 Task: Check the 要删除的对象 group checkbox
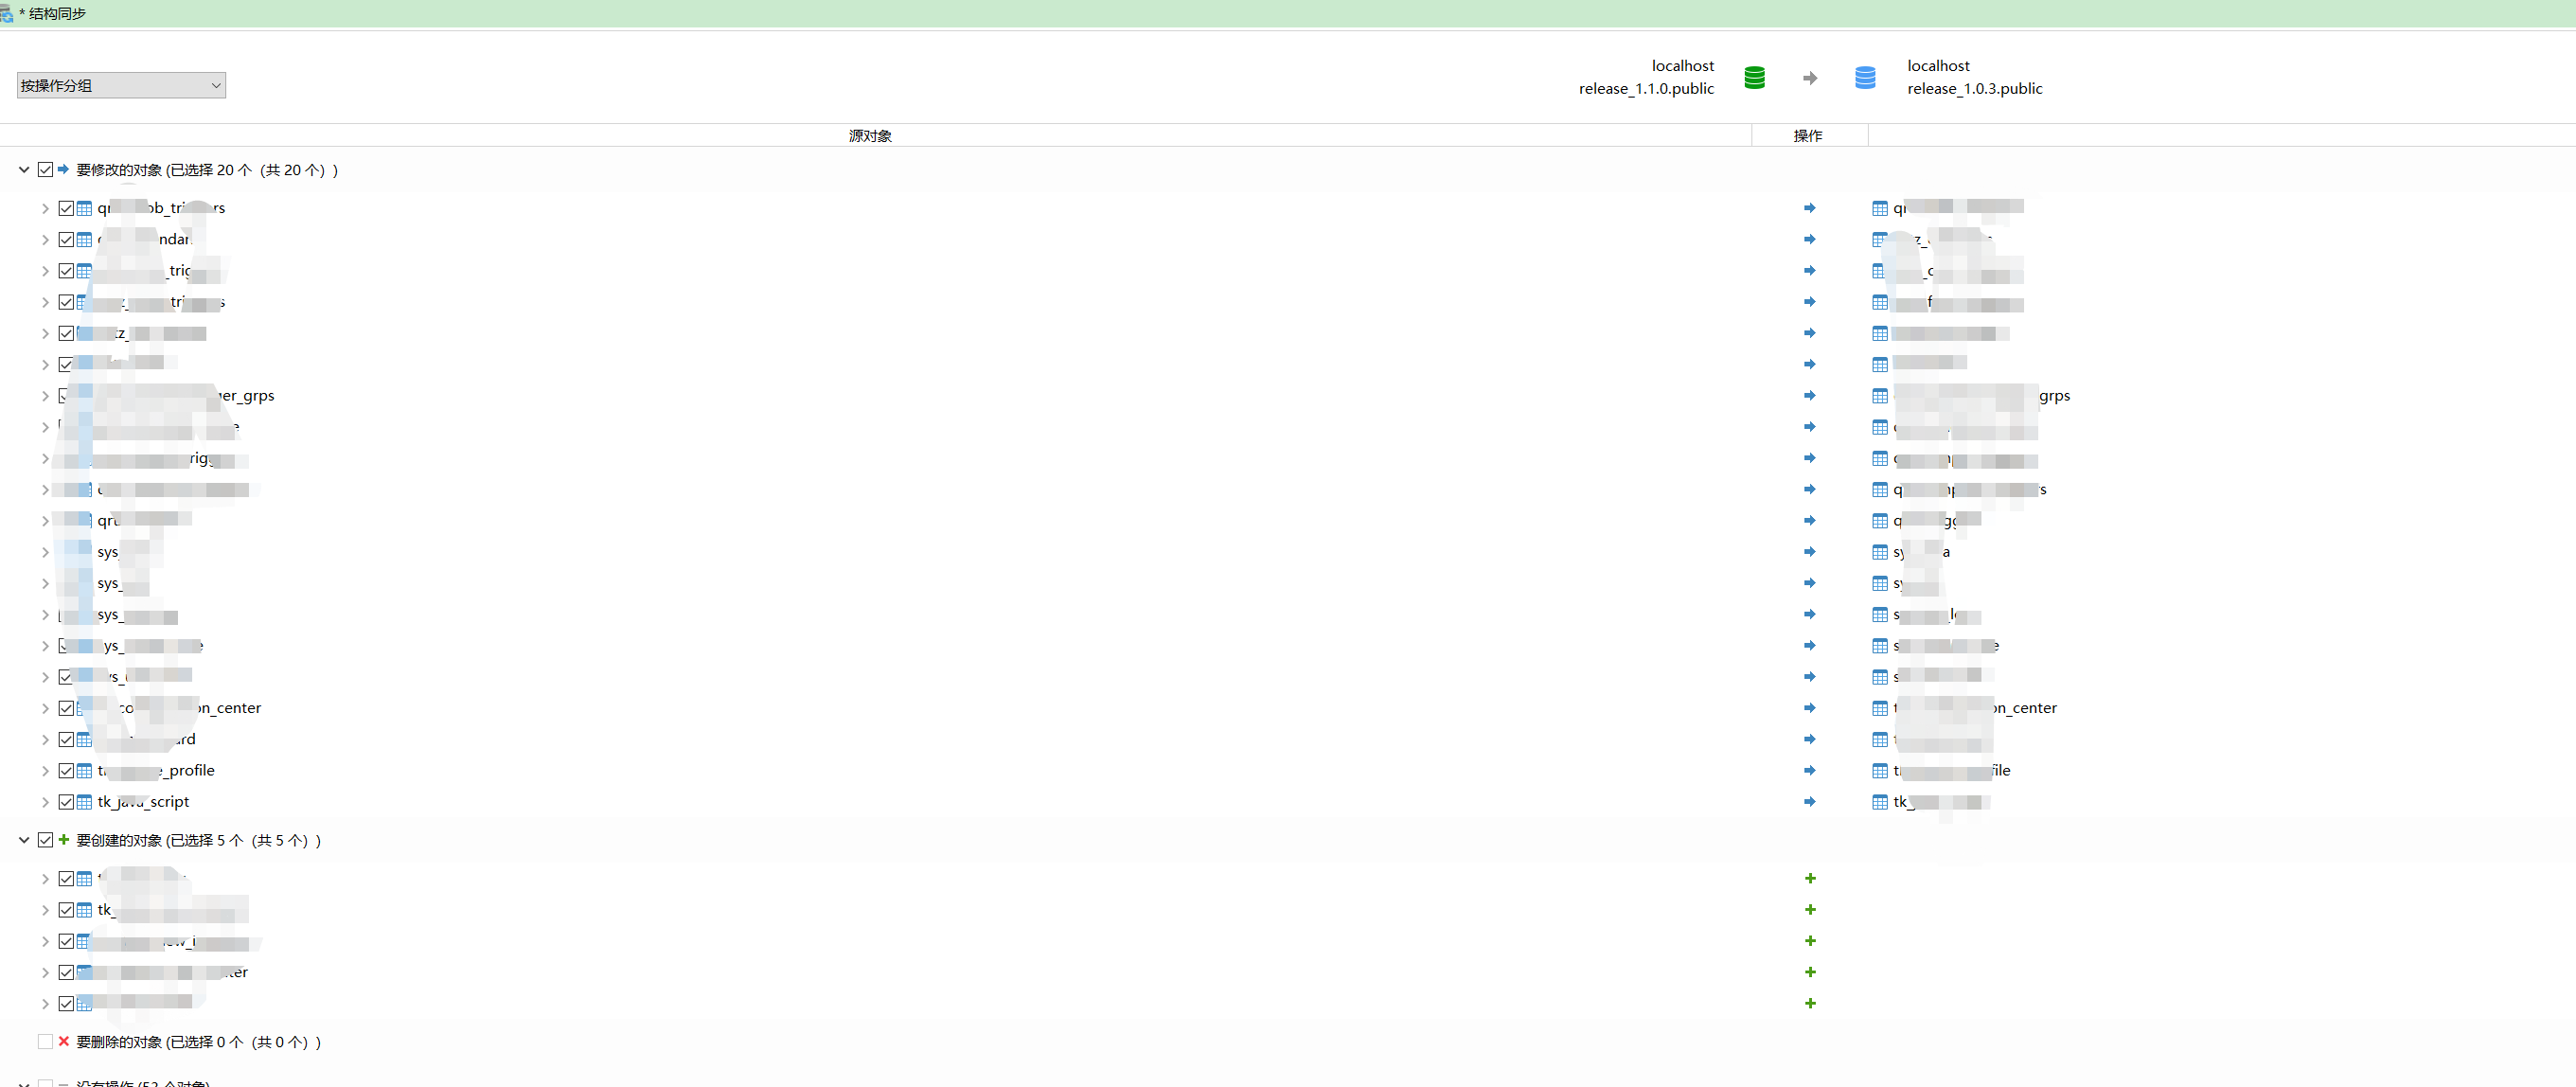[45, 1041]
